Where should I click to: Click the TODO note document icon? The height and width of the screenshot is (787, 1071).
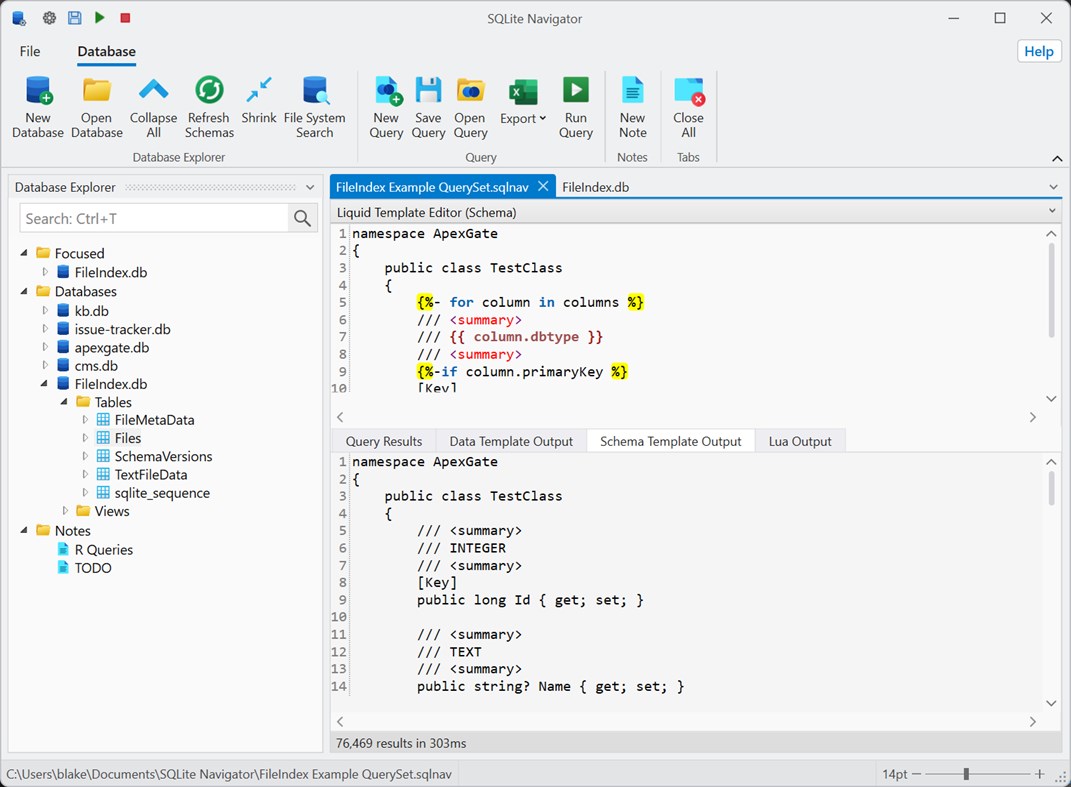coord(63,568)
